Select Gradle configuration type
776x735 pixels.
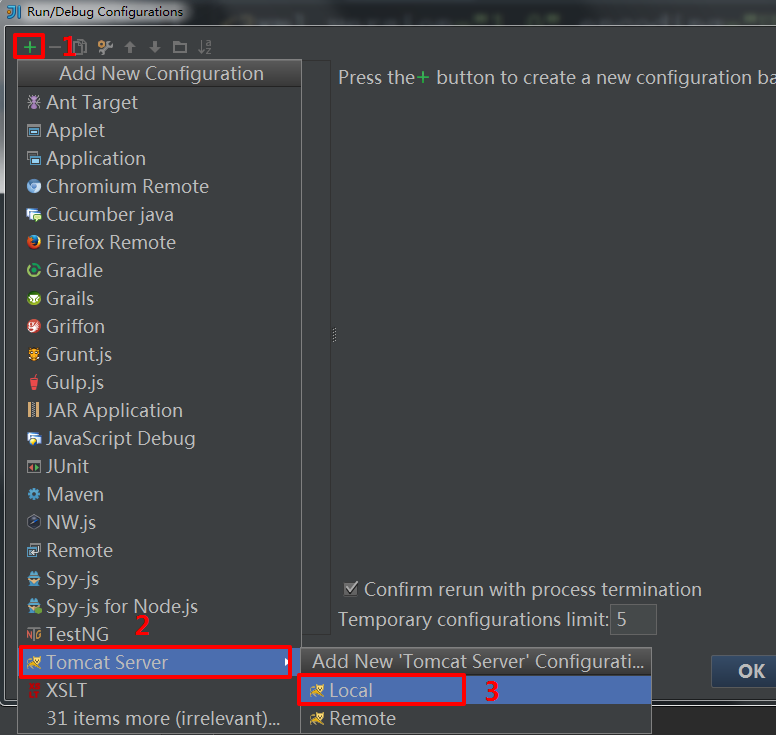pyautogui.click(x=159, y=270)
